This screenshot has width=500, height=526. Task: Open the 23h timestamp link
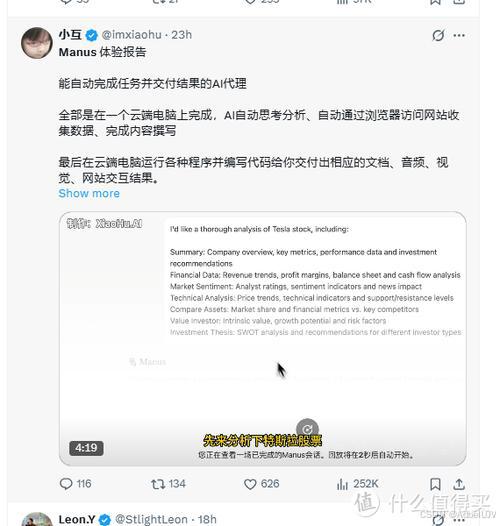[x=182, y=35]
